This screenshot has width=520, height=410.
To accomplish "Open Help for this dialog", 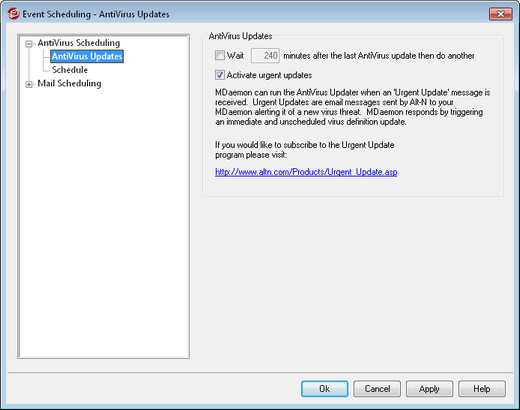I will (x=482, y=389).
